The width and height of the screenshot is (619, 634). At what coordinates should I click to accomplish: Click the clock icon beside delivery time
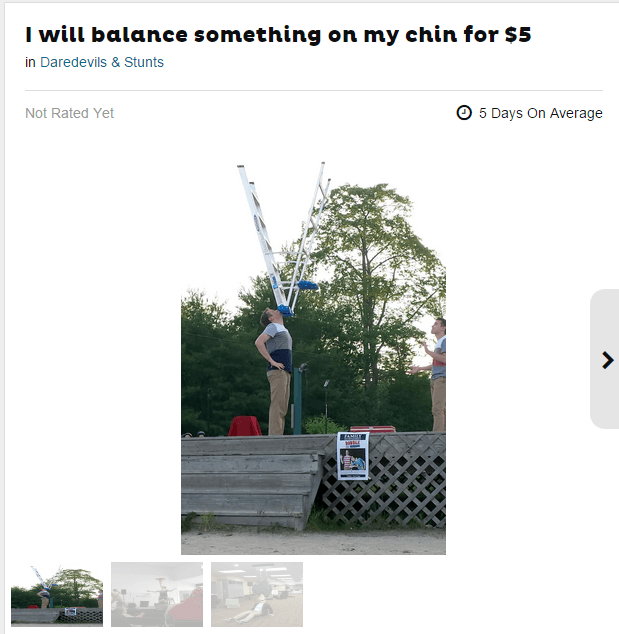point(464,113)
